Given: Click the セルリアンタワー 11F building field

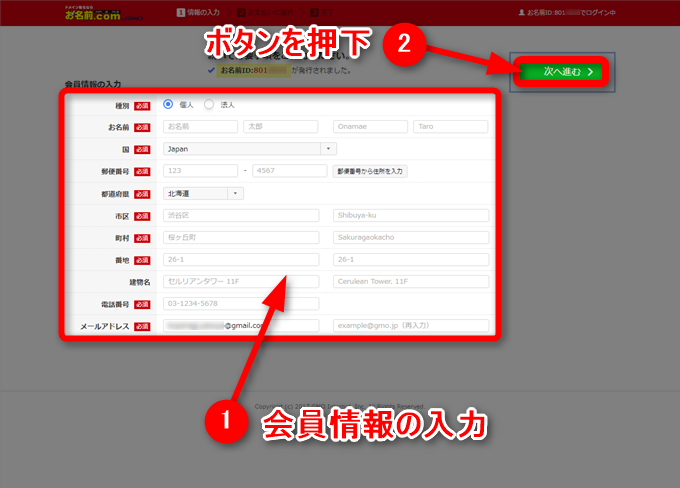Looking at the screenshot, I should (x=241, y=282).
